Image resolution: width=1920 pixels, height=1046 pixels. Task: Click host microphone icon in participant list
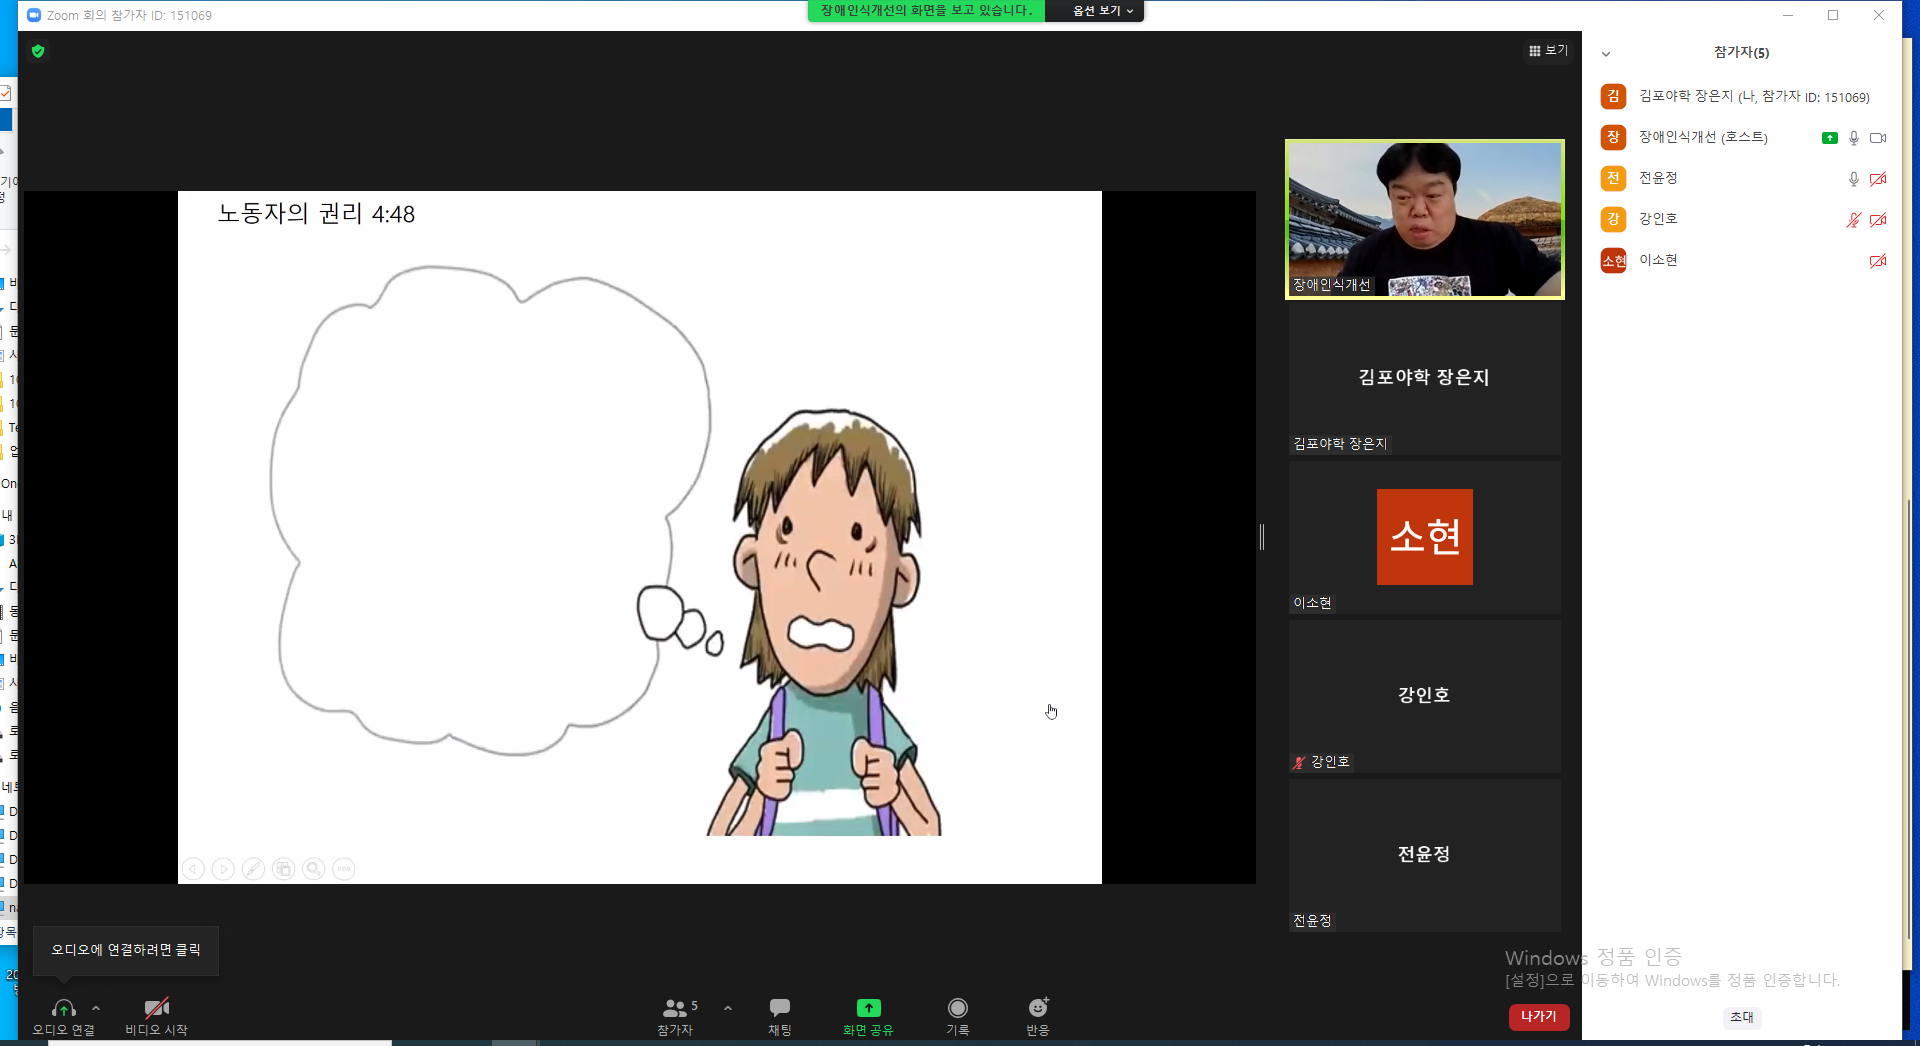coord(1853,138)
